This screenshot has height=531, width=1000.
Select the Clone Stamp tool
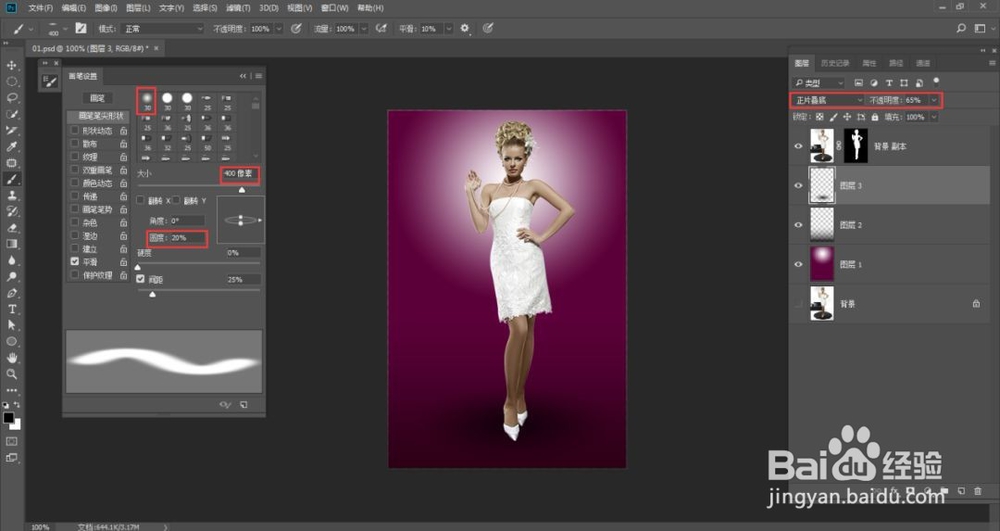click(x=12, y=195)
